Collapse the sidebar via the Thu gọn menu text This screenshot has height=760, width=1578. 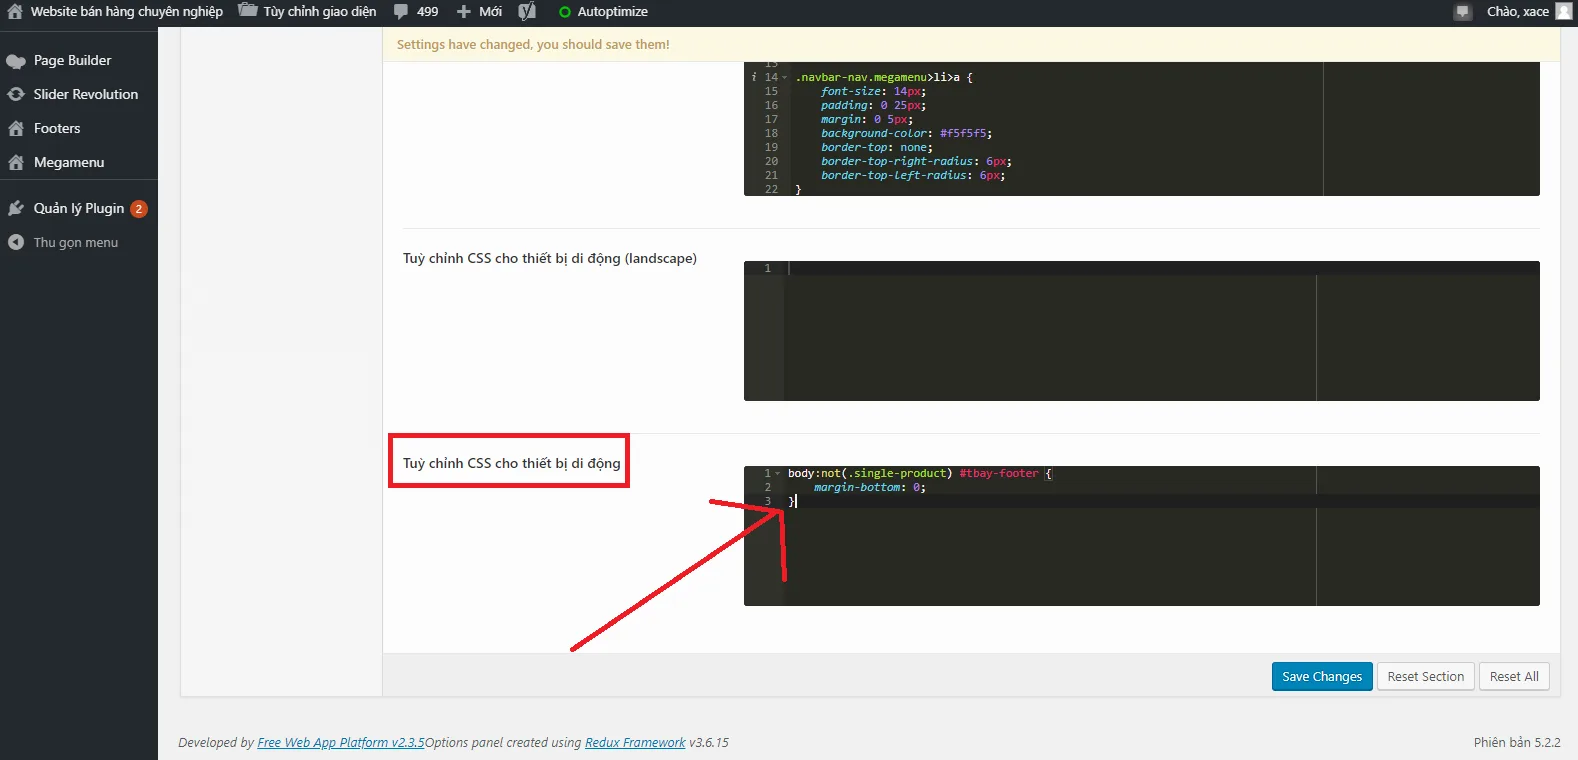pyautogui.click(x=76, y=242)
